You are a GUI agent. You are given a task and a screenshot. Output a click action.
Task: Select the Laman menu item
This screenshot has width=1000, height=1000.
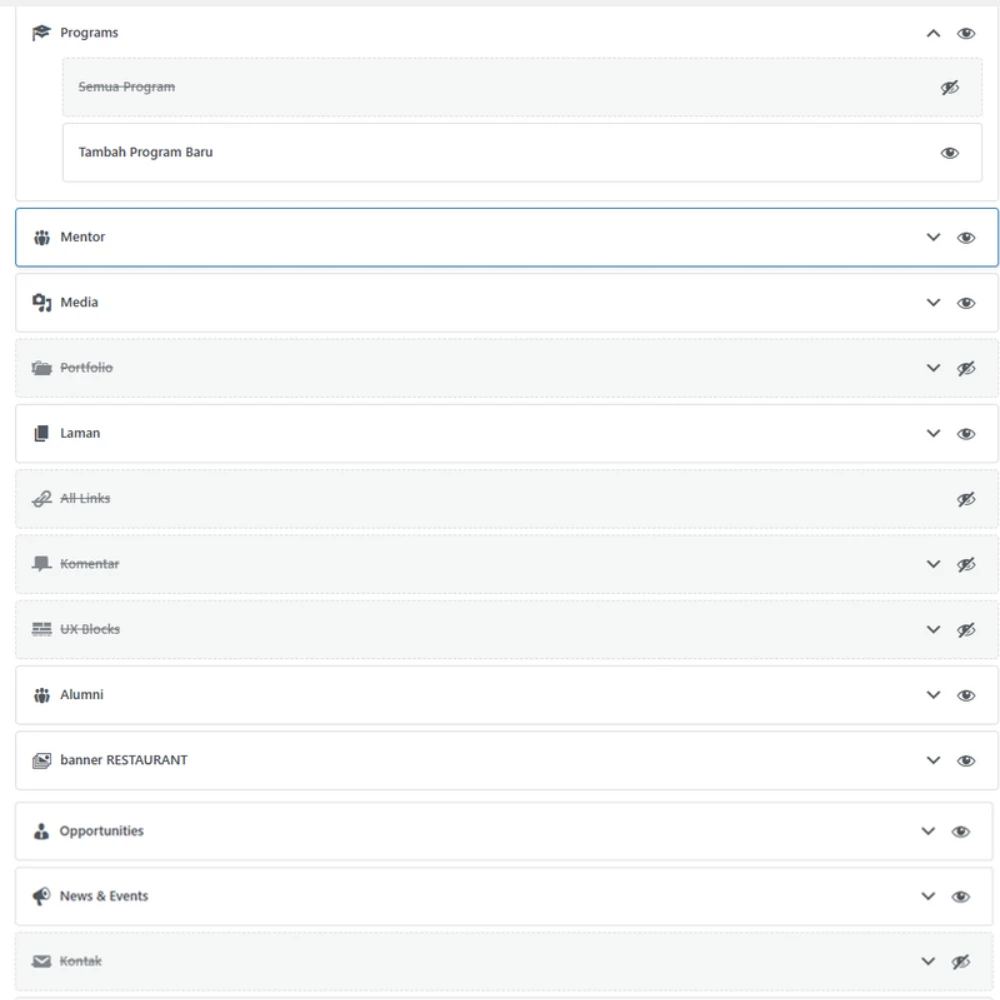(80, 434)
